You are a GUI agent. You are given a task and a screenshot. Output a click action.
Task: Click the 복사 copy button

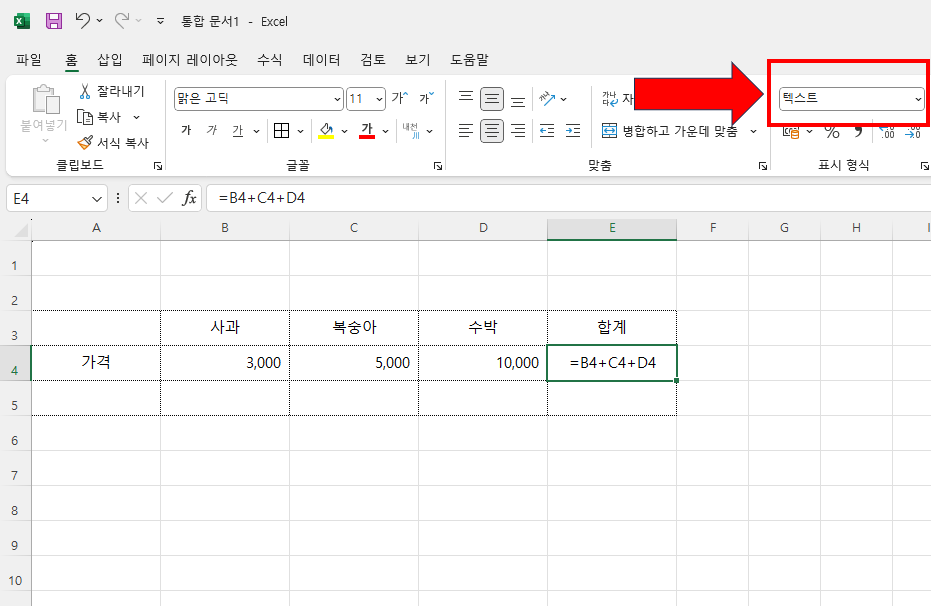pos(100,117)
